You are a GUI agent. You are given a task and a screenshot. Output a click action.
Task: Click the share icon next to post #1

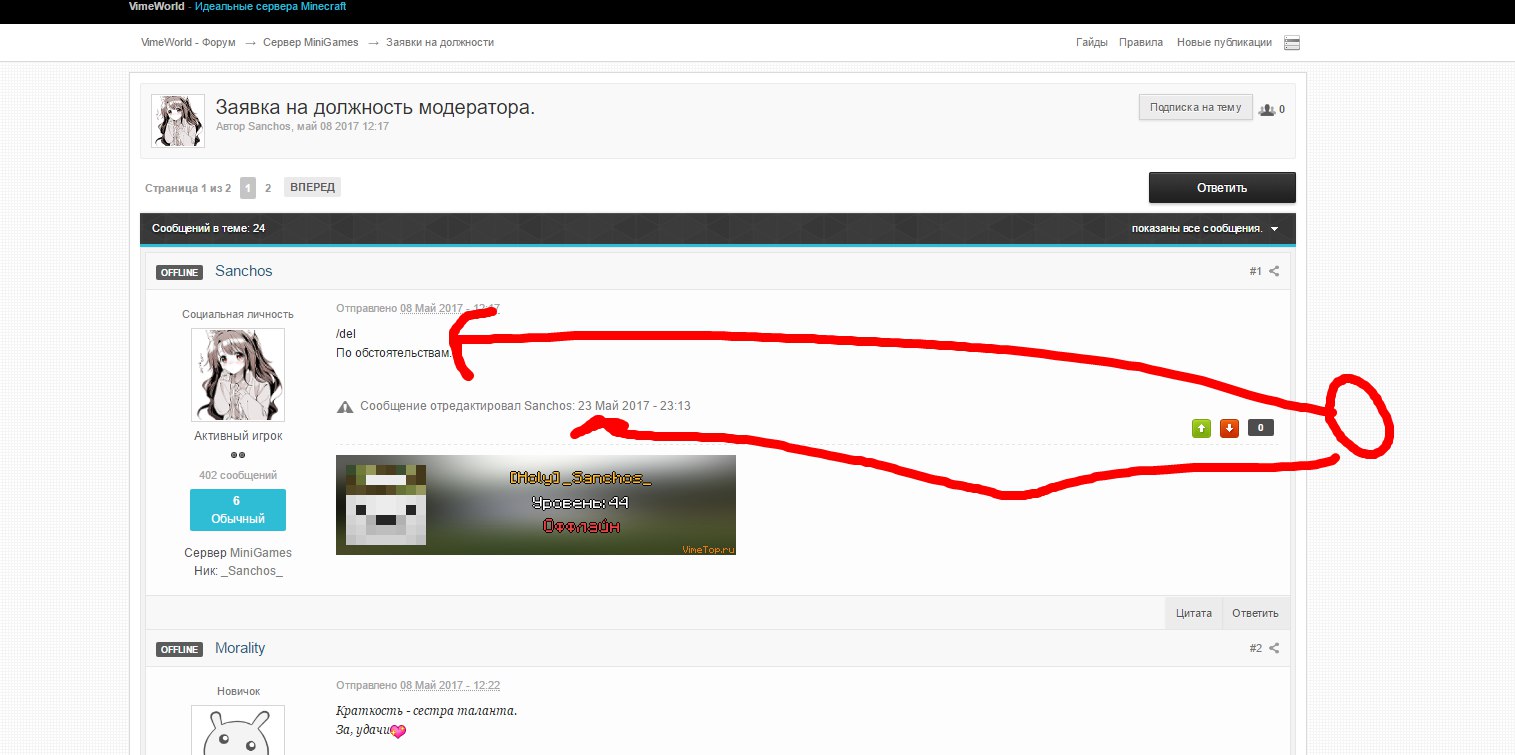coord(1274,271)
